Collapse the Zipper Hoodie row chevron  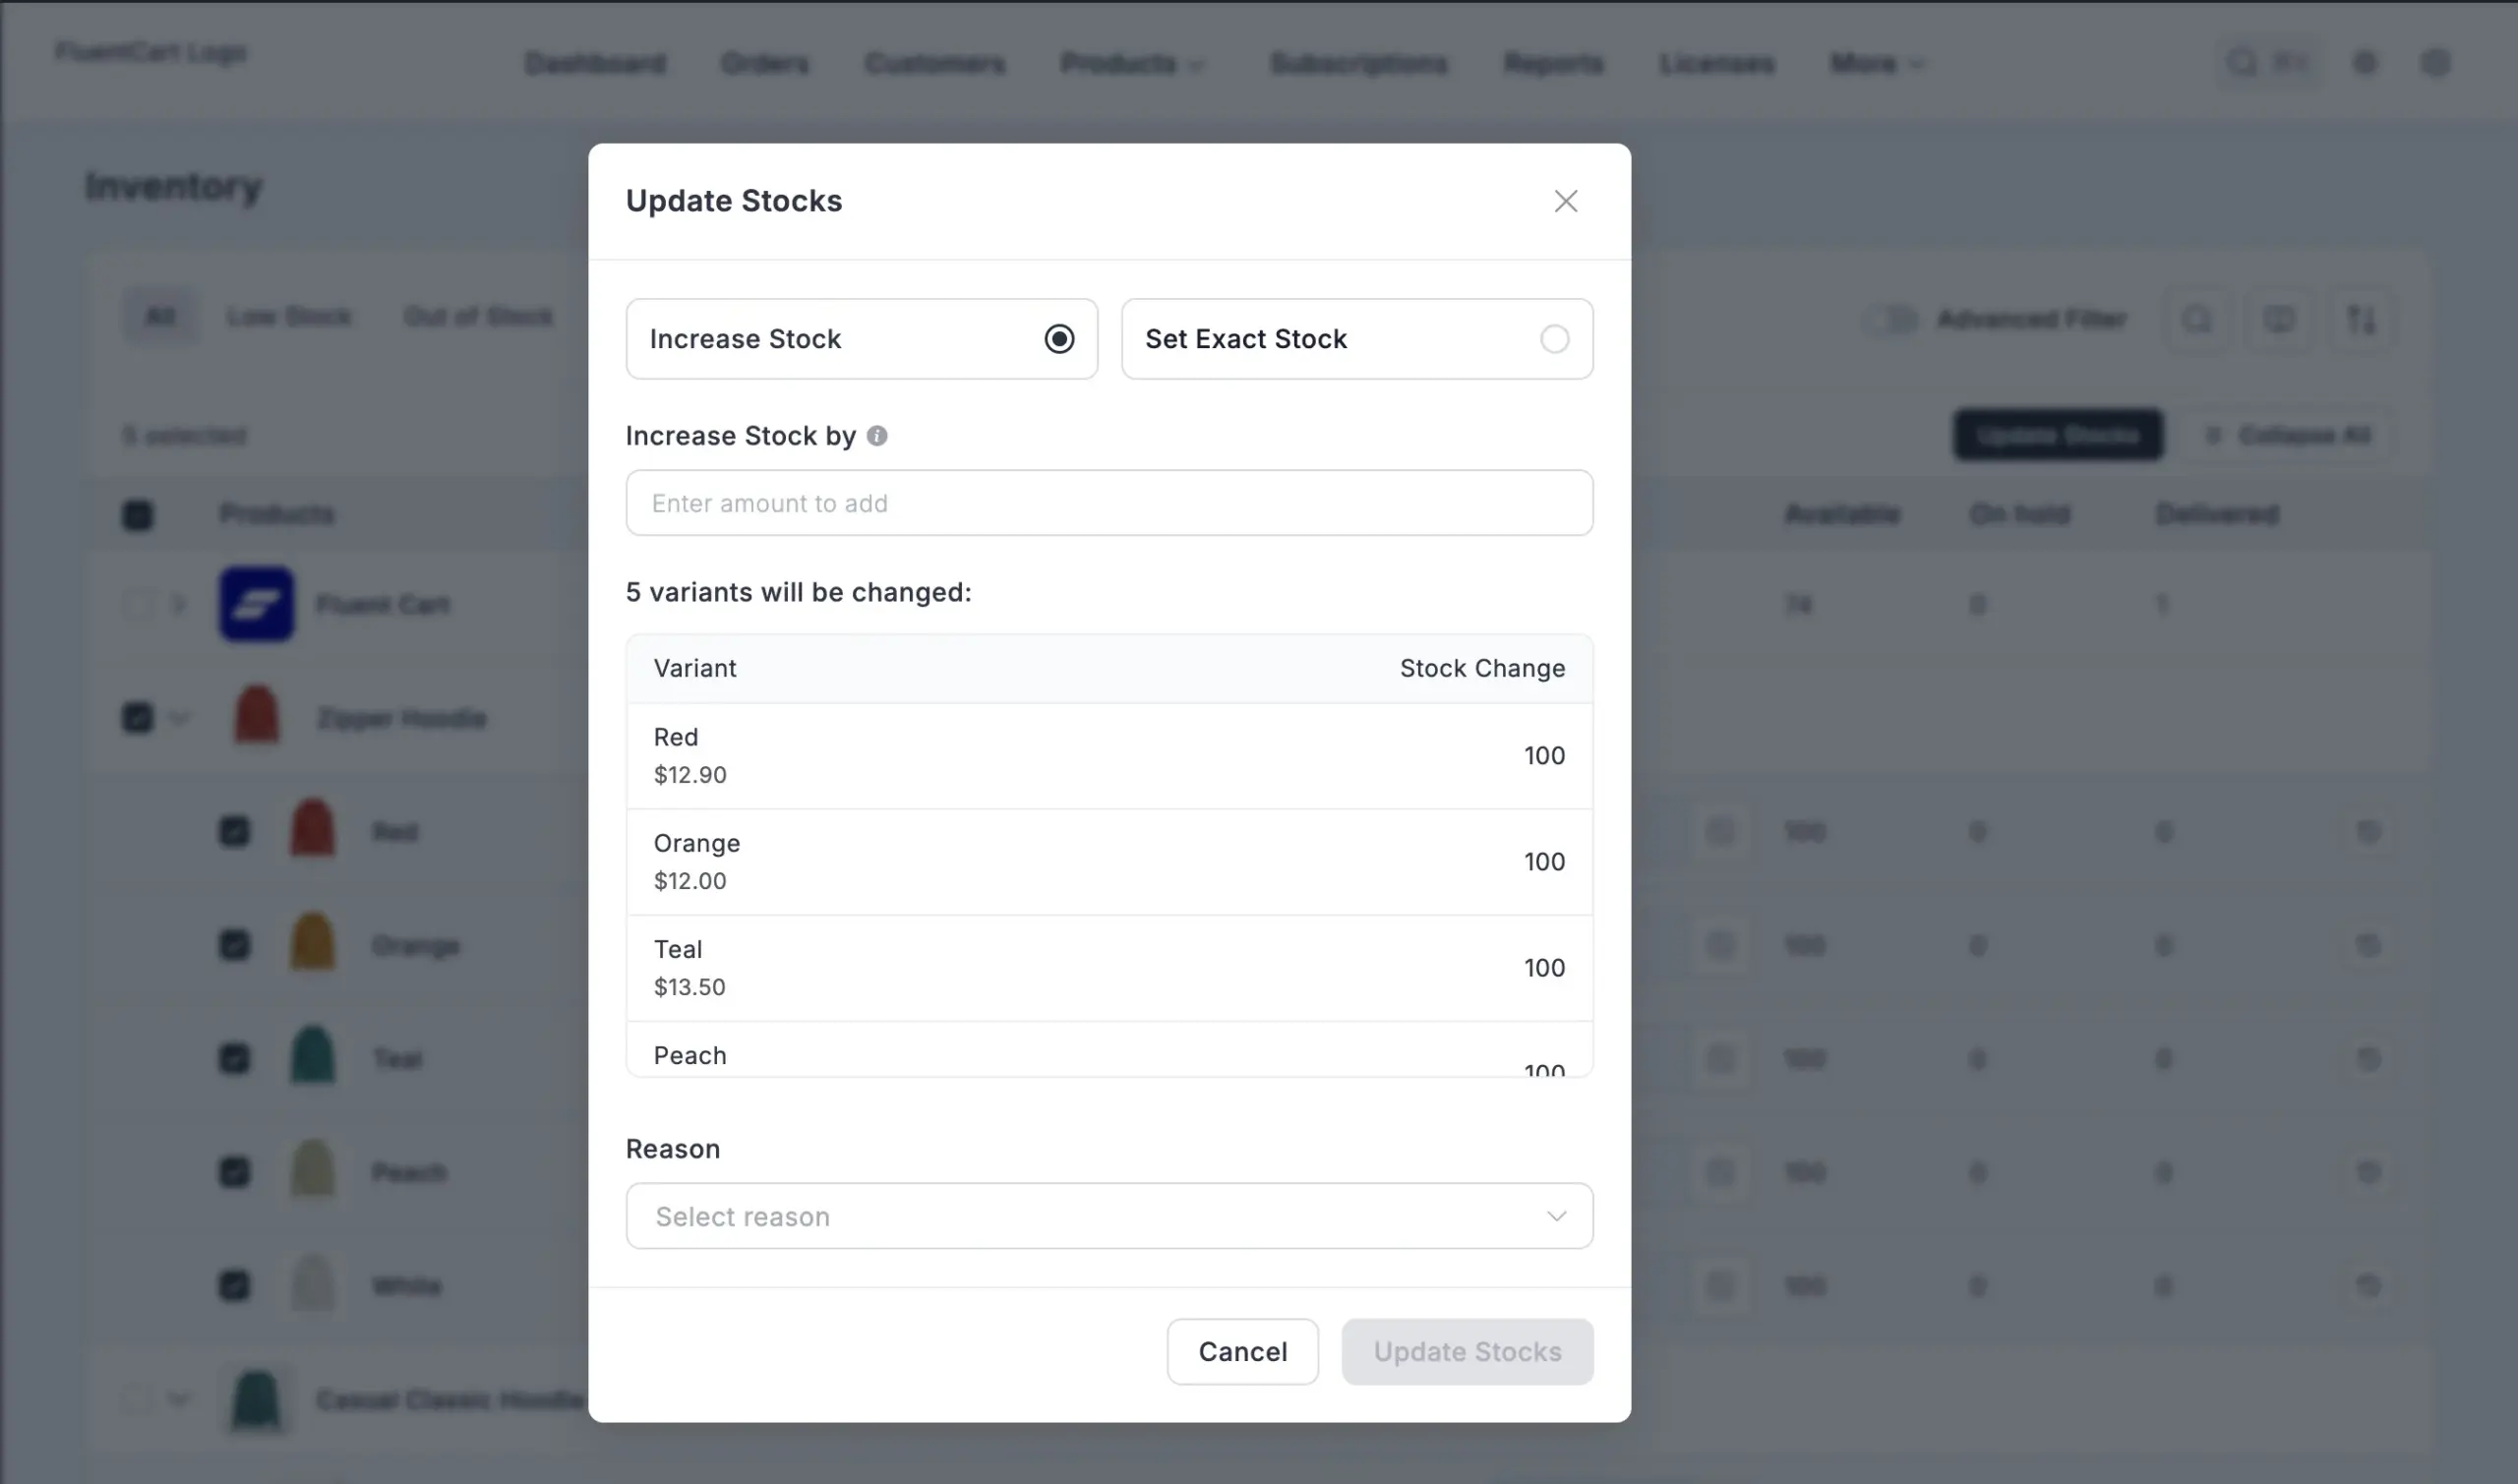[181, 717]
